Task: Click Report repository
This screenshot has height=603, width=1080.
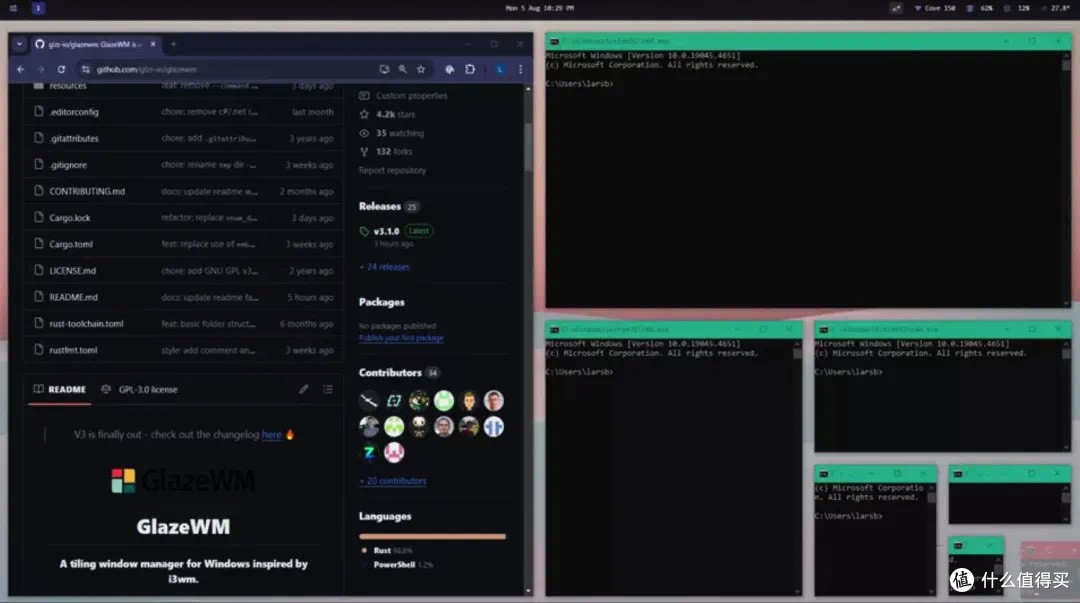Action: point(392,170)
